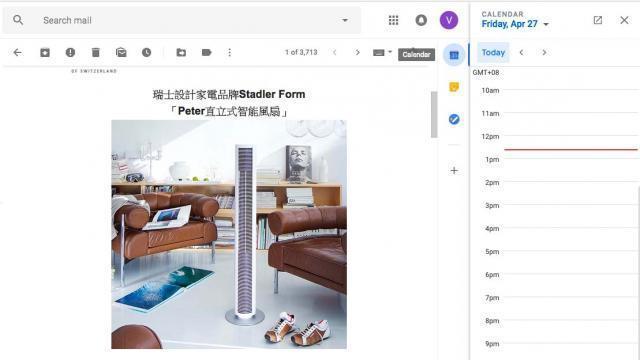The height and width of the screenshot is (360, 640).
Task: Open calendar in a new tab
Action: click(598, 20)
